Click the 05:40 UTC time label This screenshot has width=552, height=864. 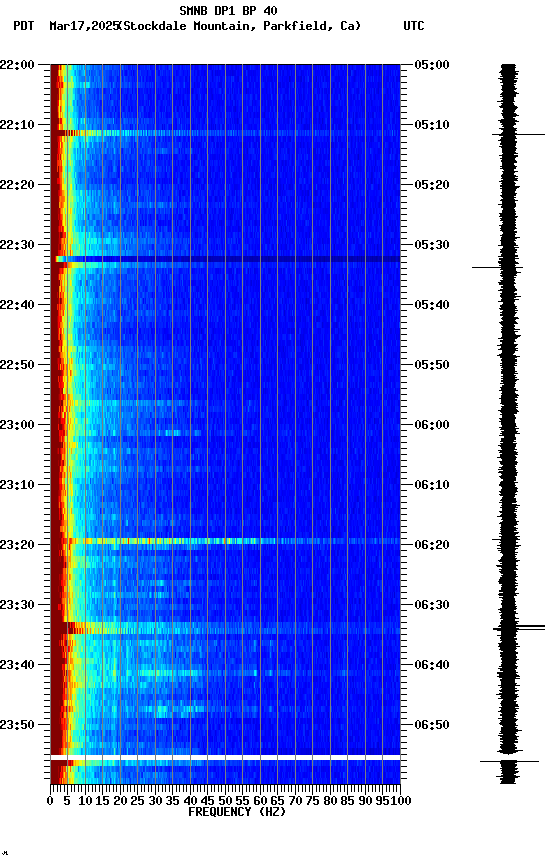click(x=431, y=305)
